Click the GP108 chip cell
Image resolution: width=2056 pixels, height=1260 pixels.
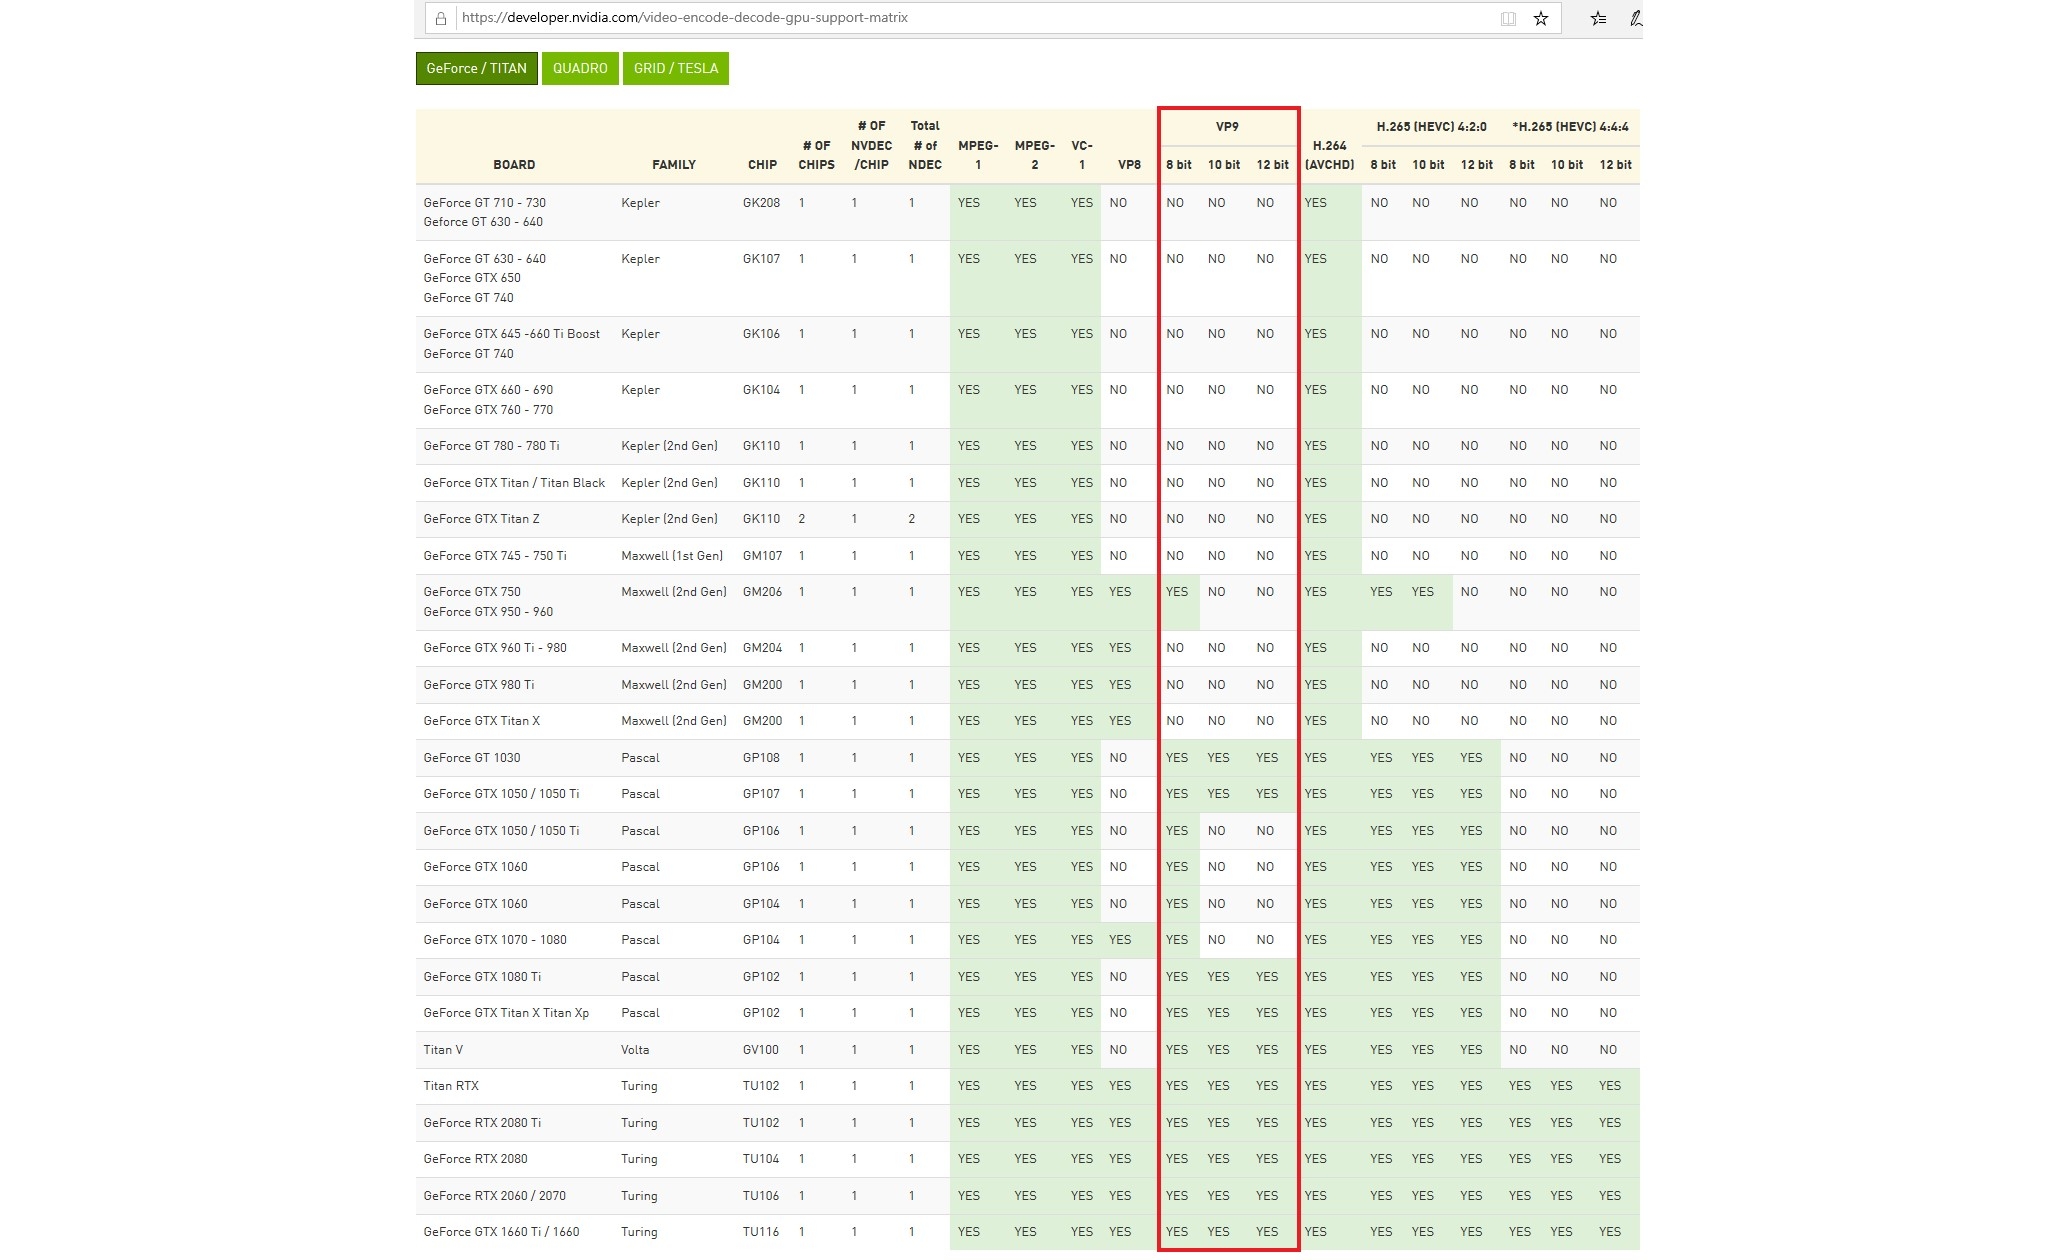pos(761,758)
